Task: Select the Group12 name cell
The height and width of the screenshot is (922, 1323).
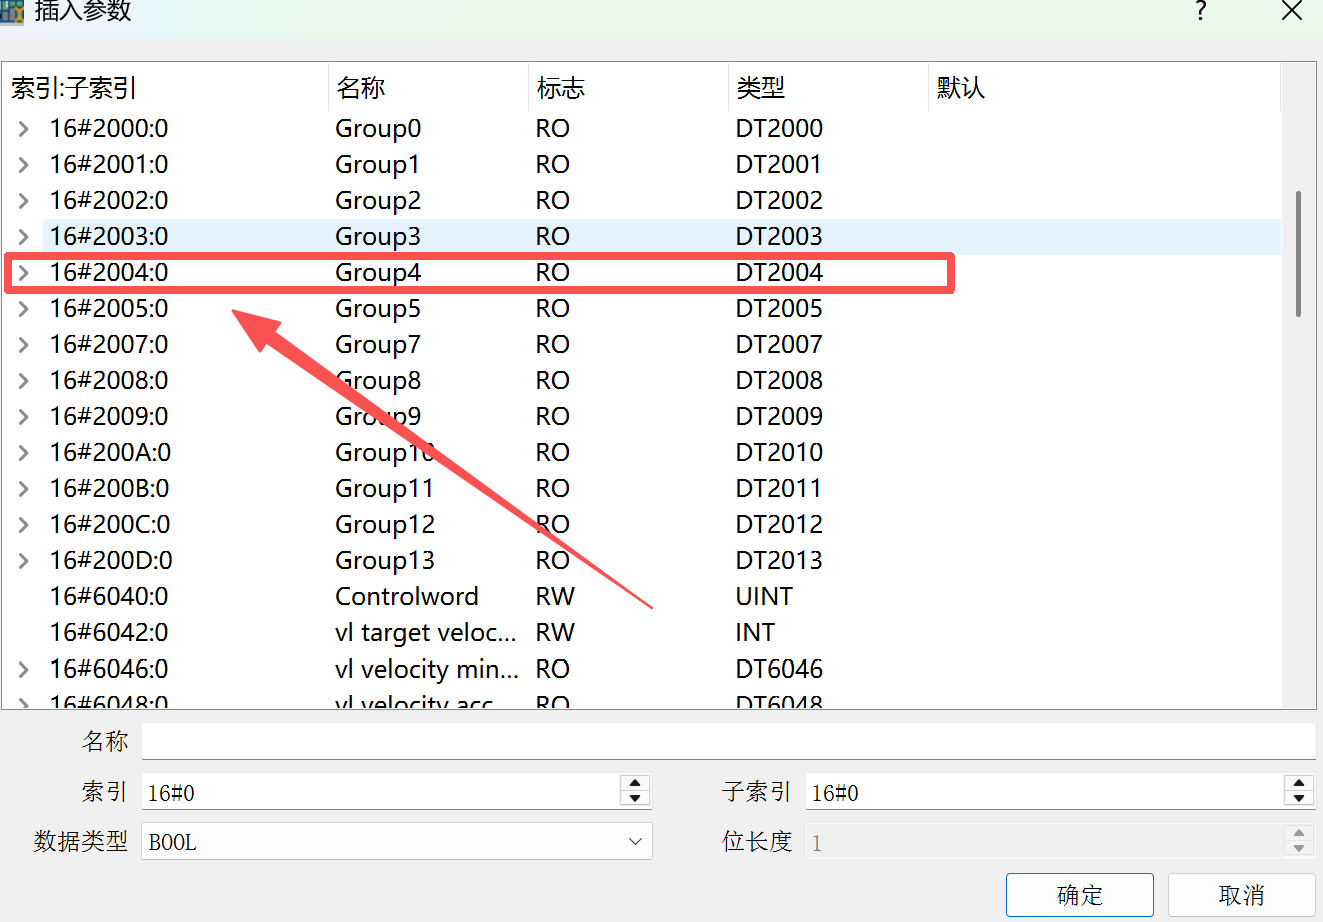Action: tap(385, 525)
